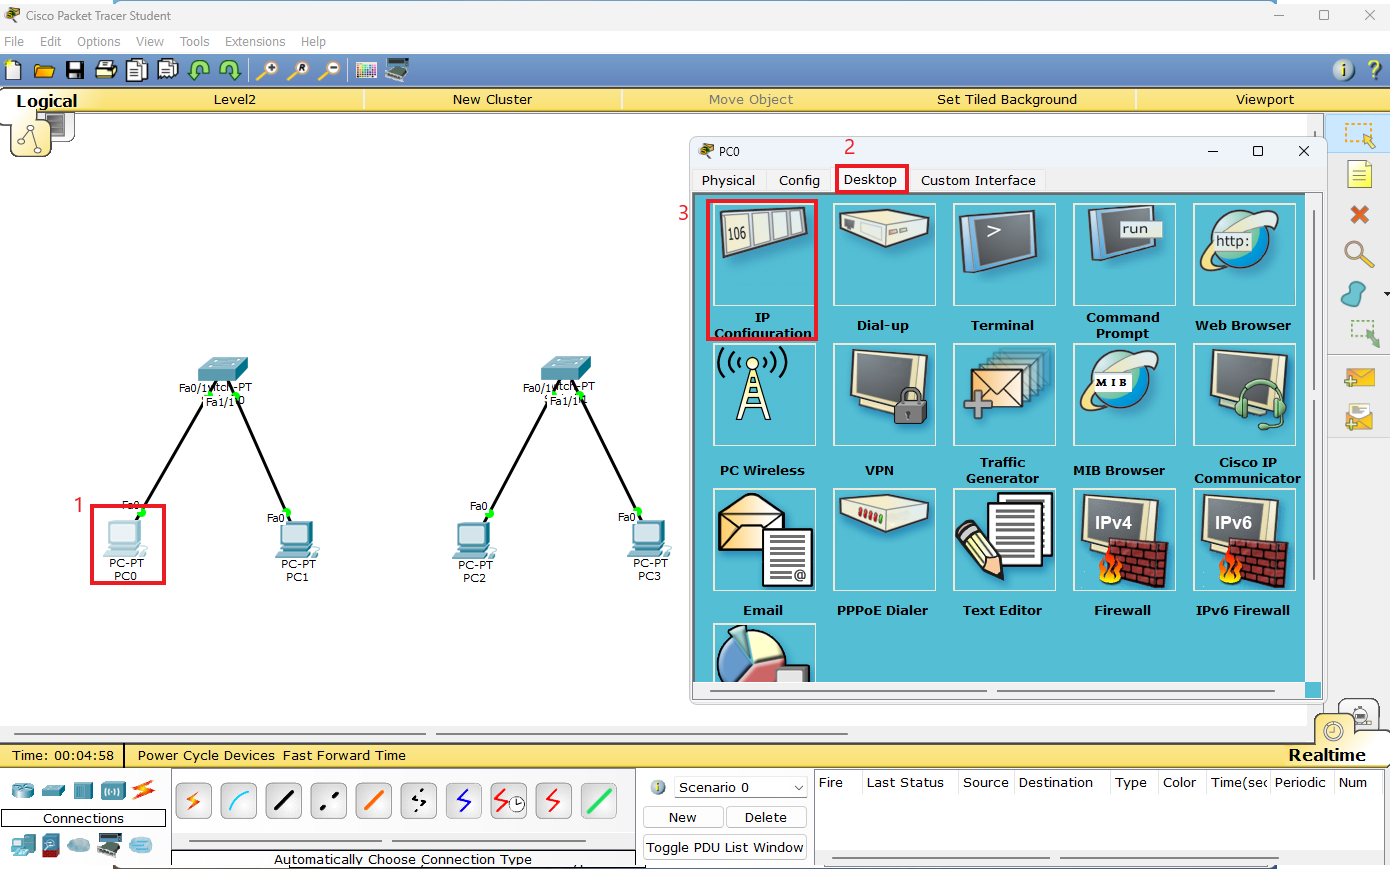Screen dimensions: 1390x869
Task: Pick the Select tool on right bar
Action: [x=1359, y=135]
